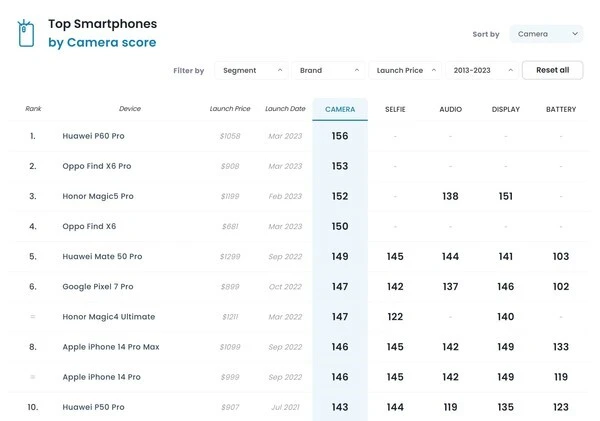Open the Huawei Mate 50 Pro row
The height and width of the screenshot is (421, 600).
tap(102, 257)
